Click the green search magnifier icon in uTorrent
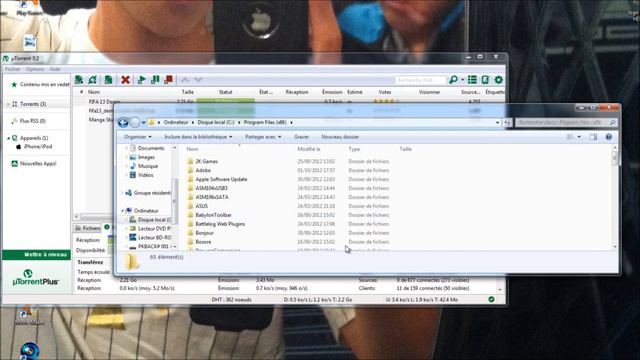Screen dimensions: 640x360 (x=453, y=80)
